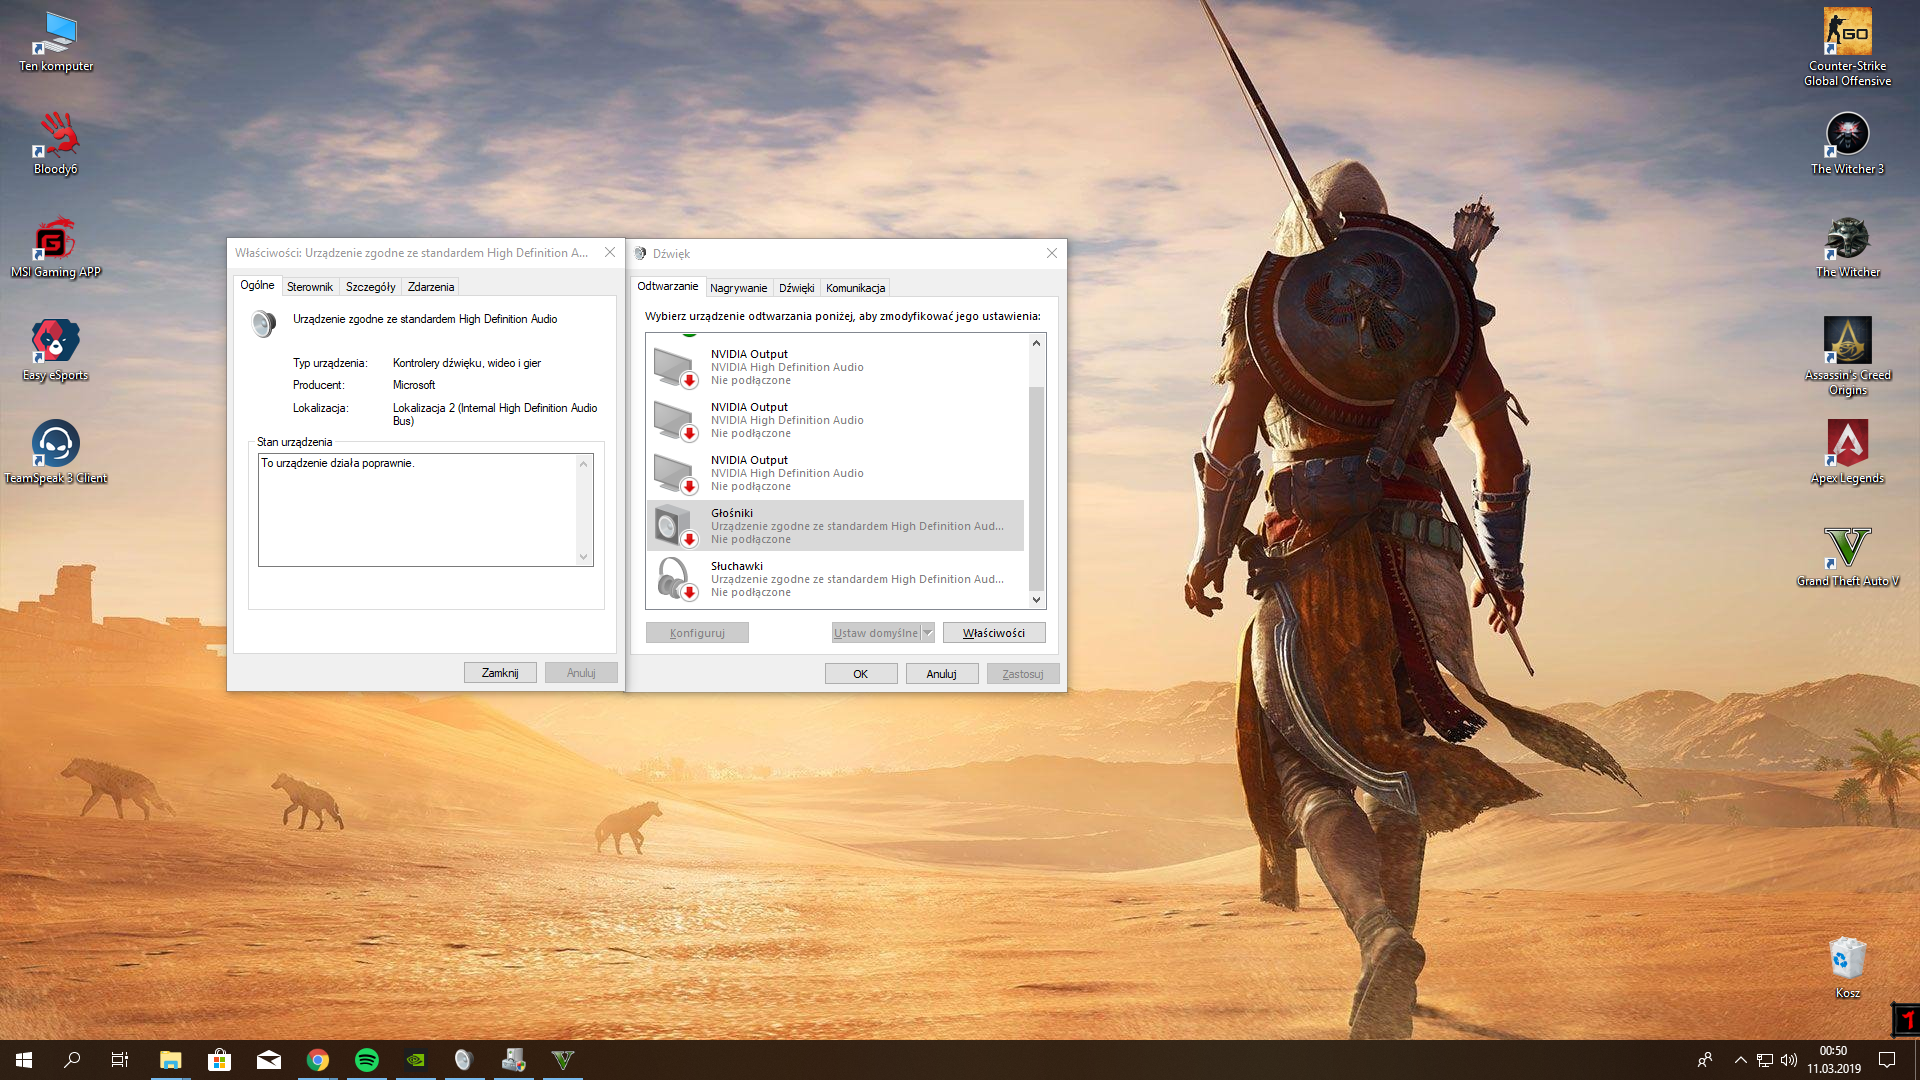Open the network icon in the system tray
The height and width of the screenshot is (1080, 1920).
coord(1765,1060)
